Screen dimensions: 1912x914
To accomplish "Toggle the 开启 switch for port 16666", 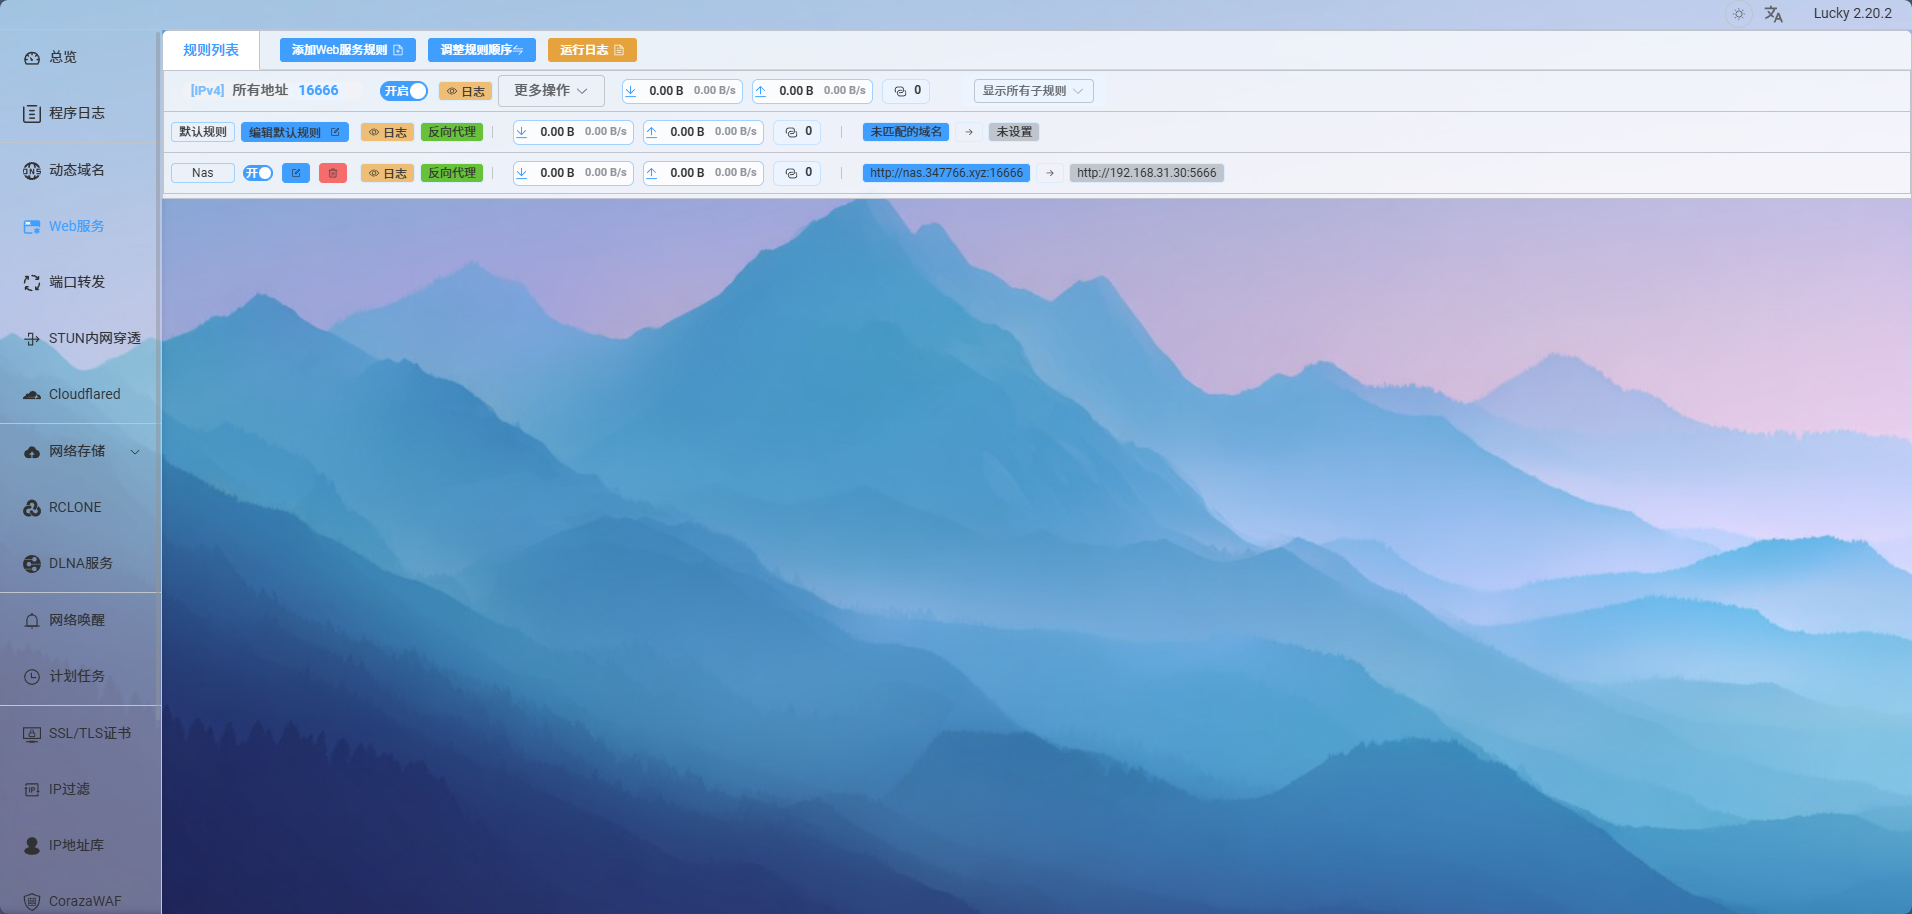I will point(404,91).
